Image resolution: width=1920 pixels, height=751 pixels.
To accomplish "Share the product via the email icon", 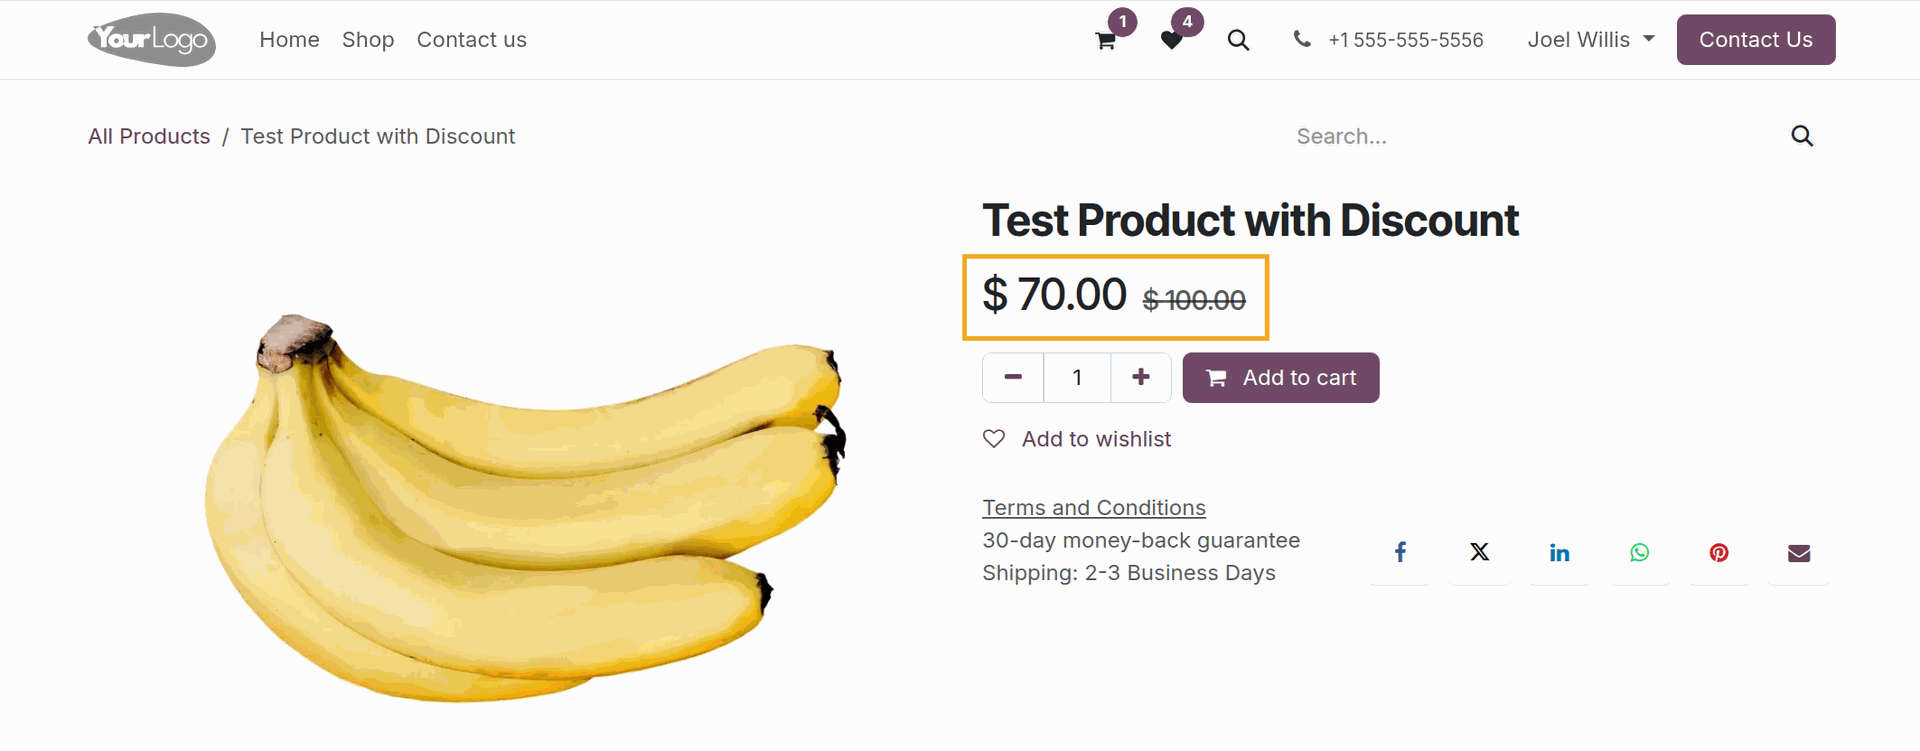I will (x=1798, y=551).
